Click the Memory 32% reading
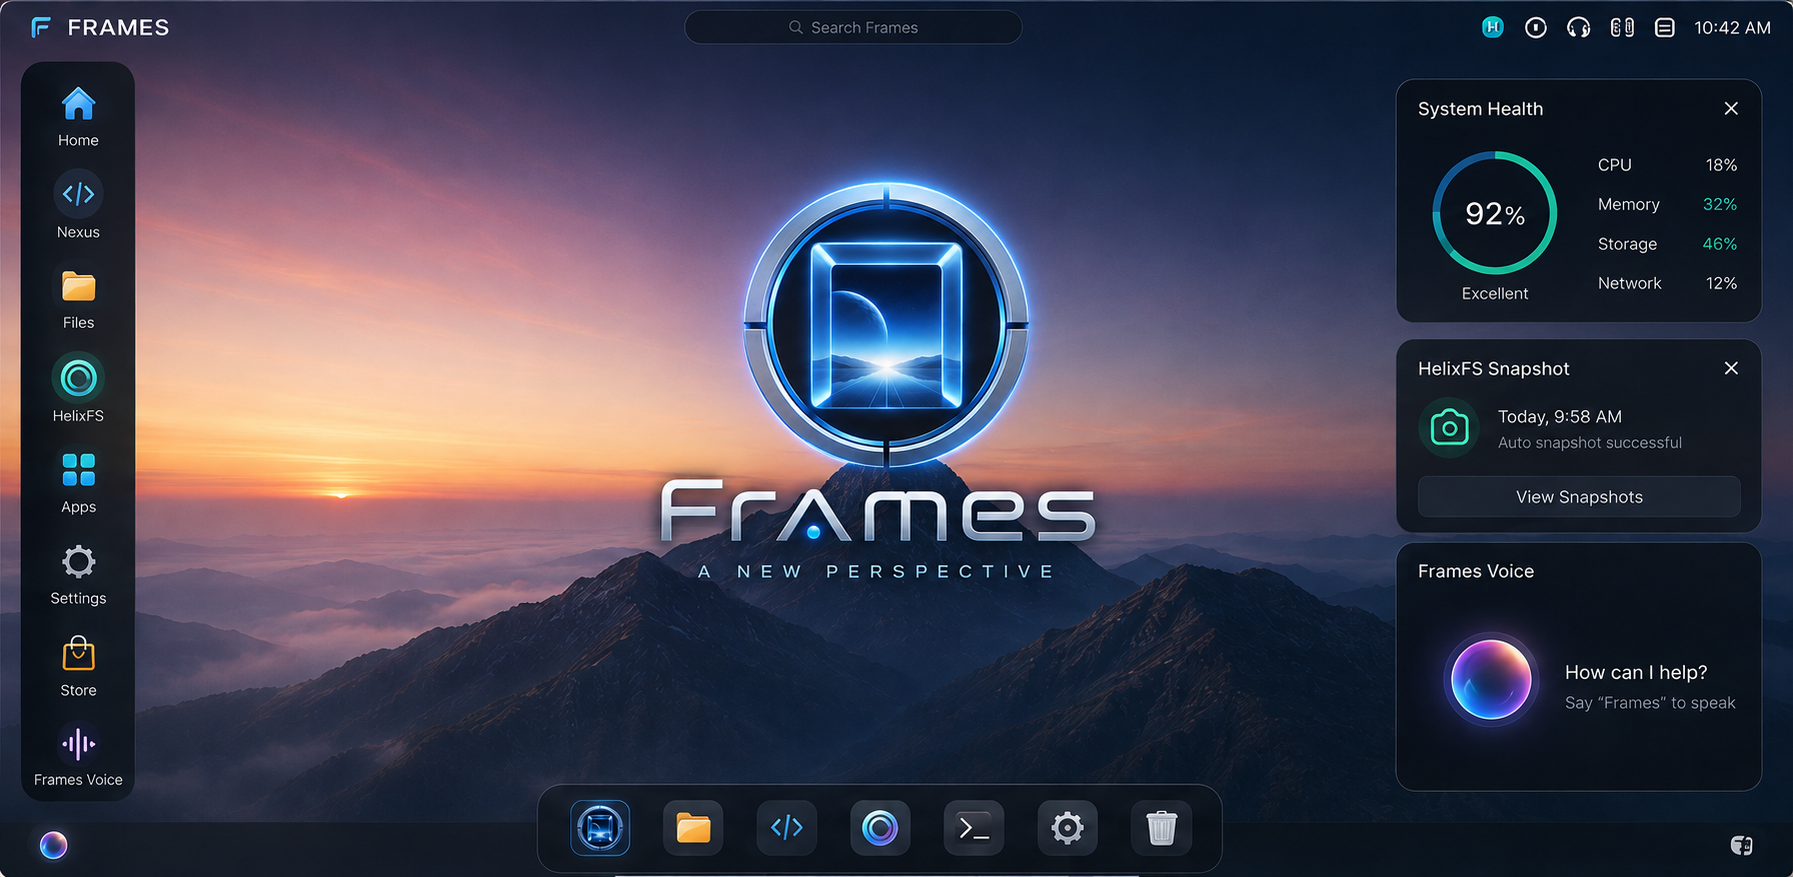 (x=1667, y=204)
